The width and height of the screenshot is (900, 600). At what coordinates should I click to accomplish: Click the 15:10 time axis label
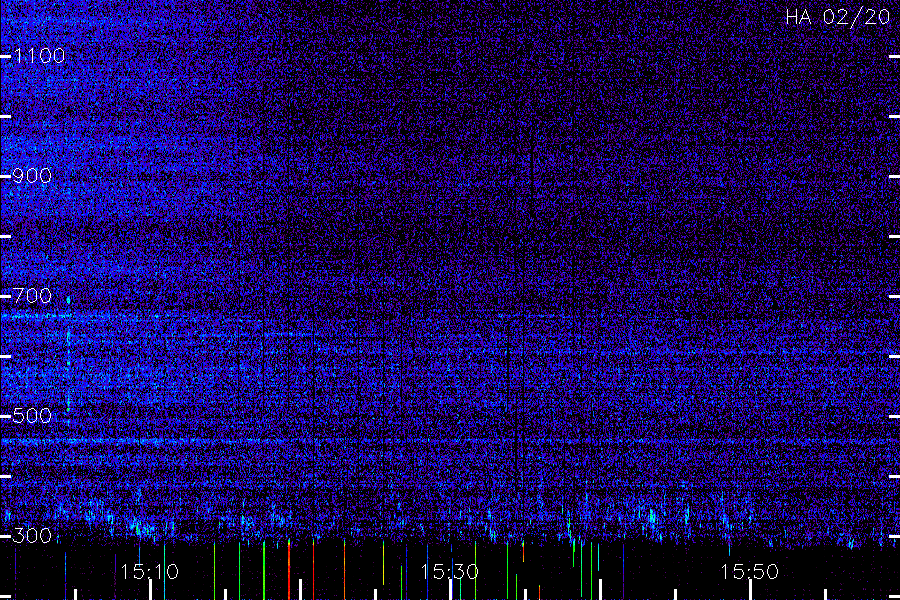click(x=149, y=572)
